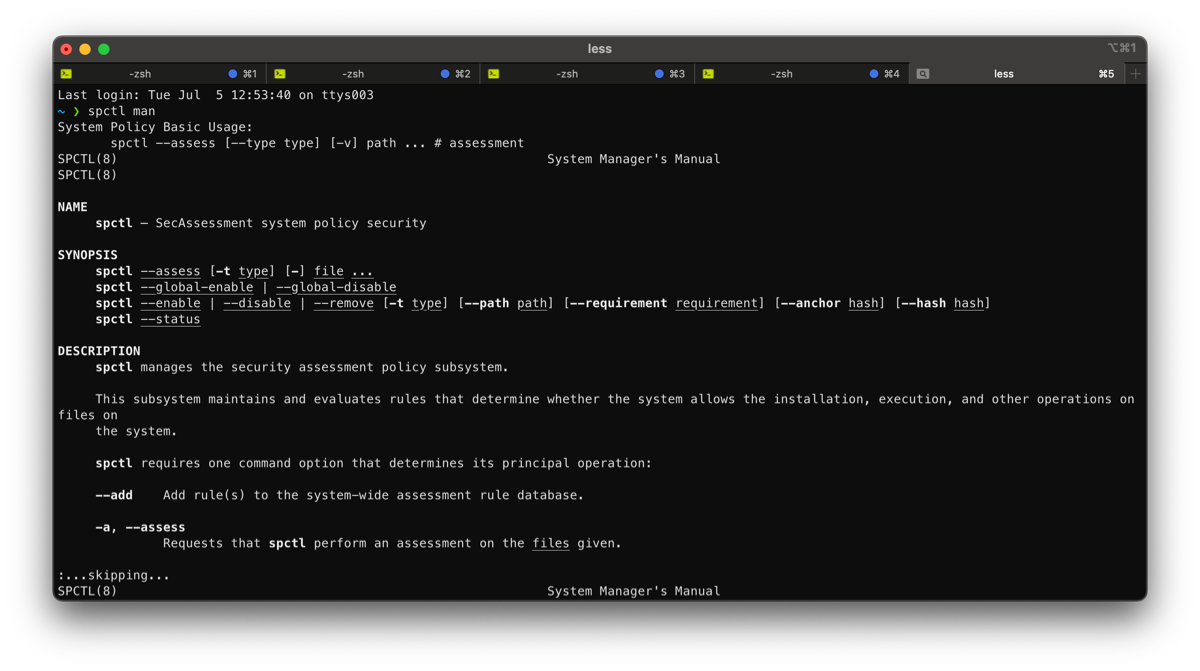Click the underlined '--global-enable' option
1200x671 pixels.
point(197,287)
